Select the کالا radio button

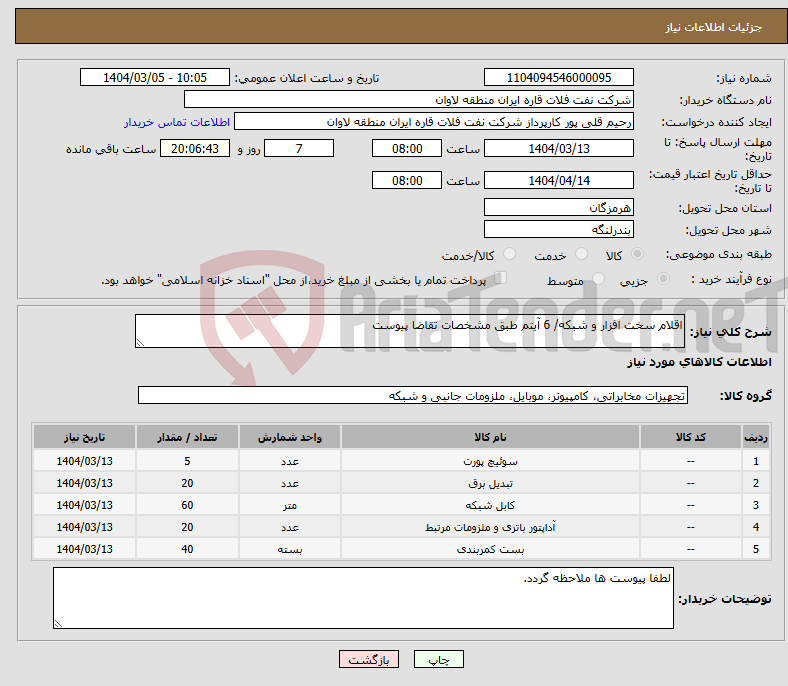tap(637, 254)
